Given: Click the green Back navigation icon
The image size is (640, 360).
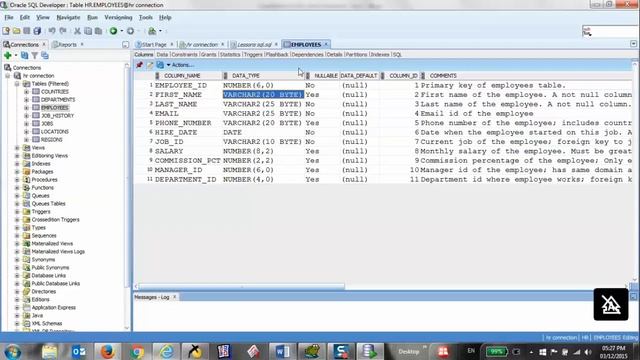Looking at the screenshot, I should [113, 31].
